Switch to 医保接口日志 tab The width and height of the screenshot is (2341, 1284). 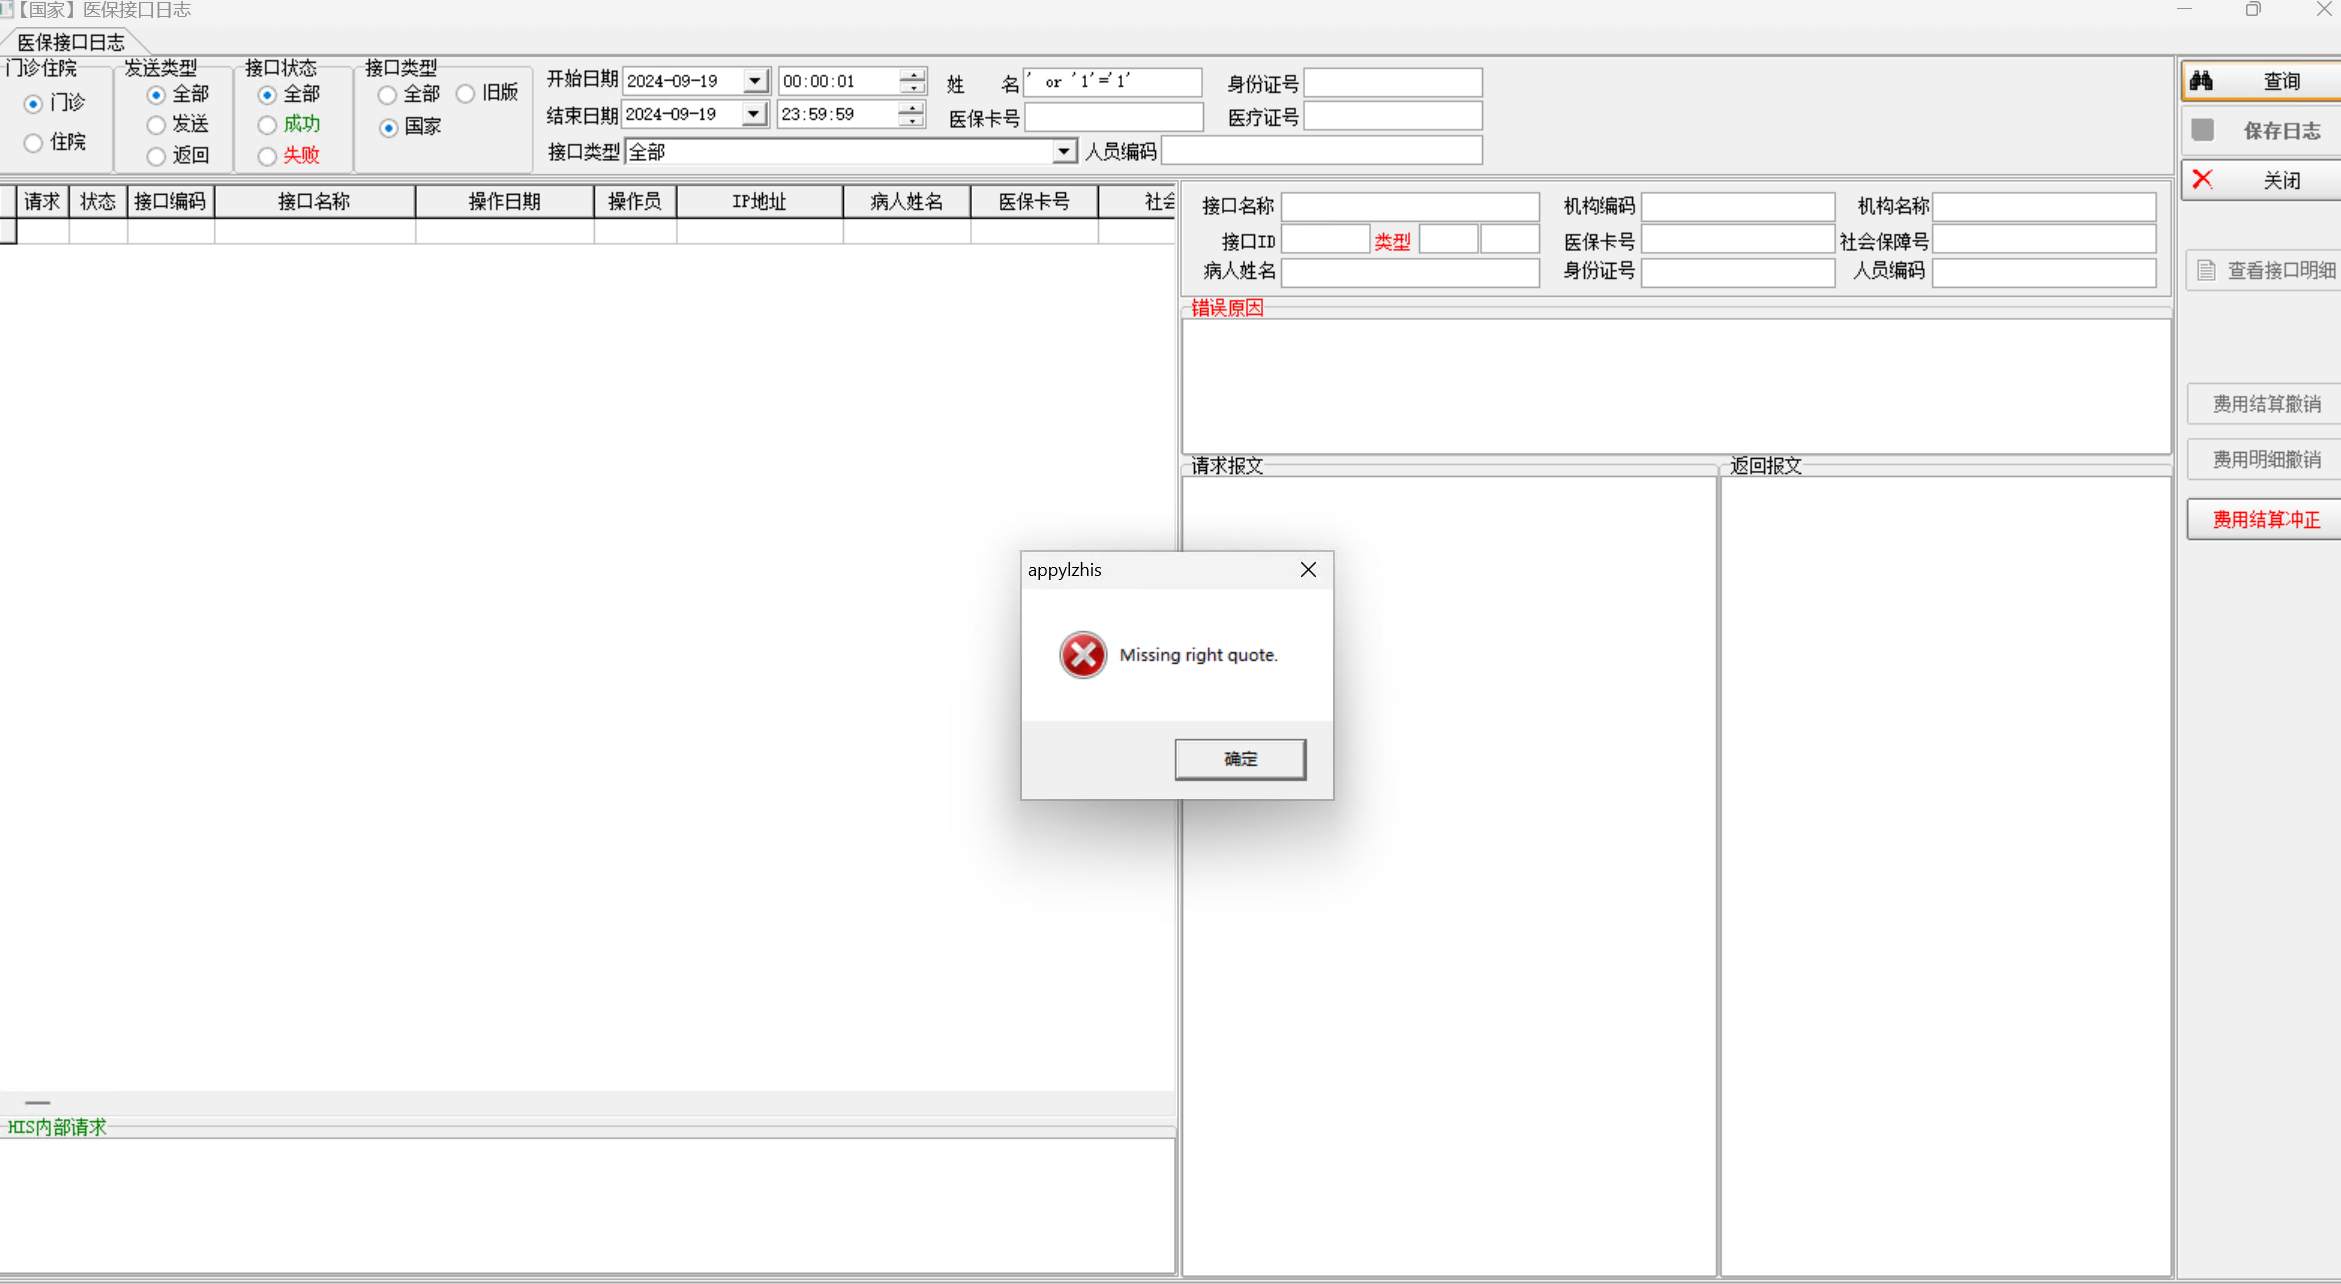coord(70,42)
